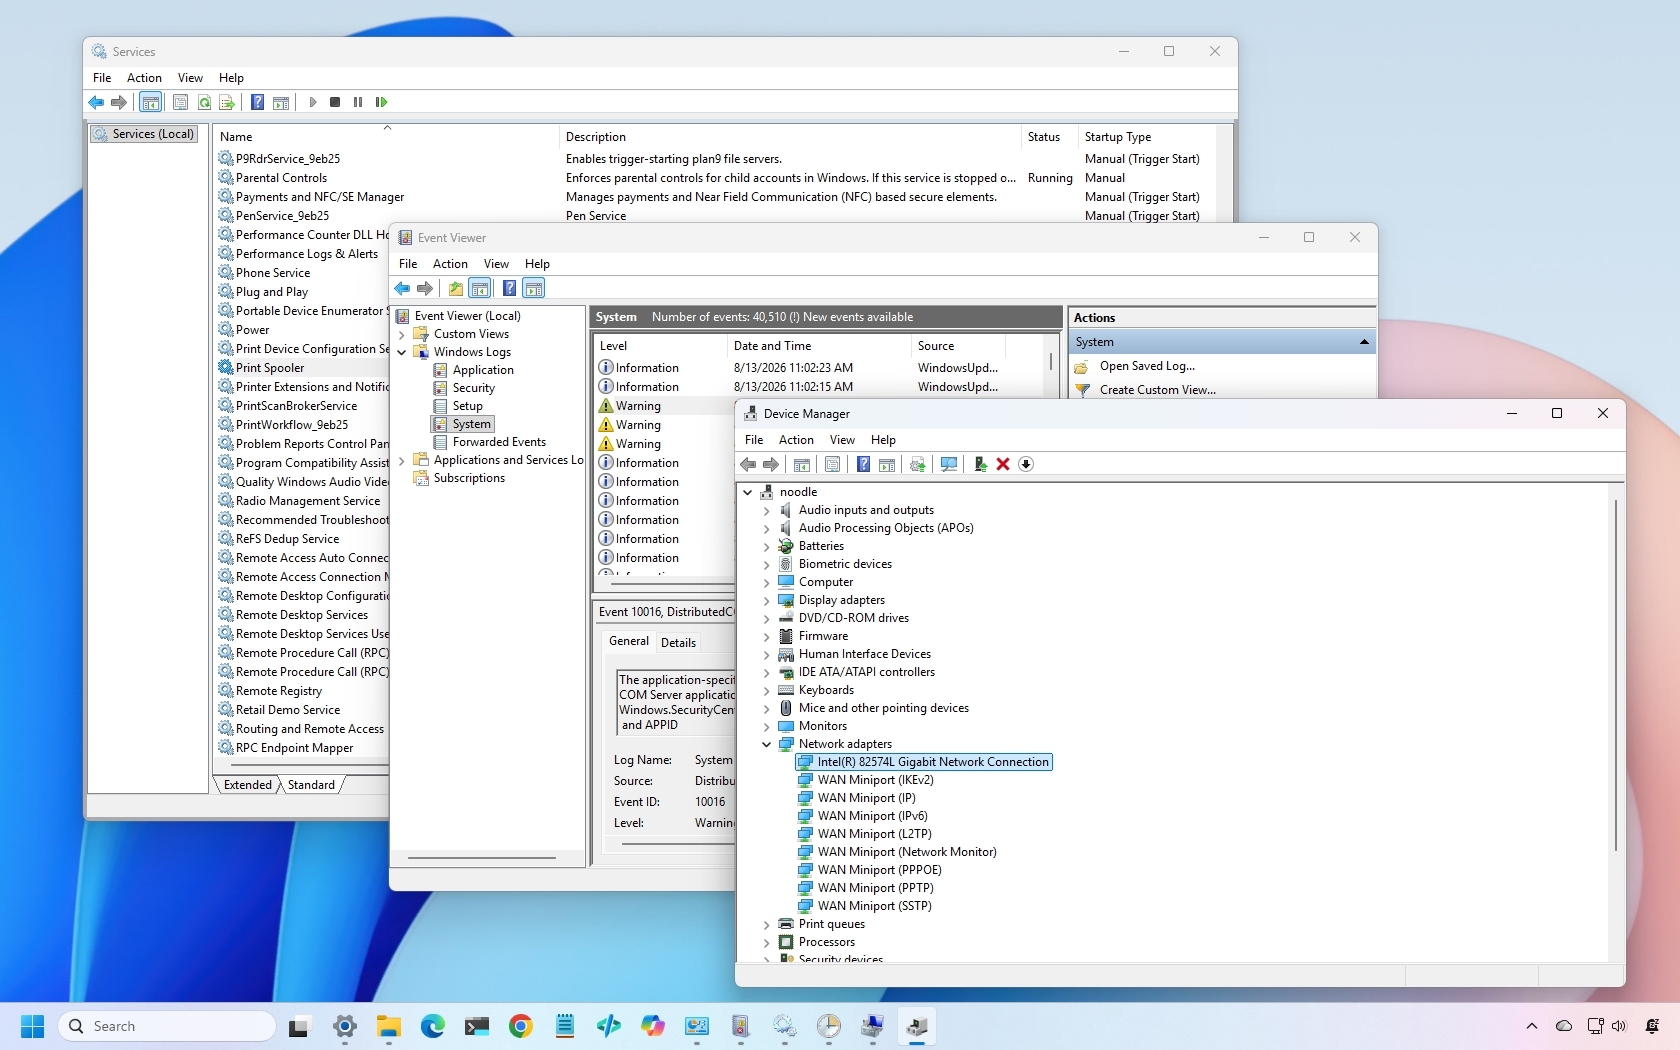Switch to Details tab in event pane
Viewport: 1680px width, 1050px height.
[x=678, y=642]
